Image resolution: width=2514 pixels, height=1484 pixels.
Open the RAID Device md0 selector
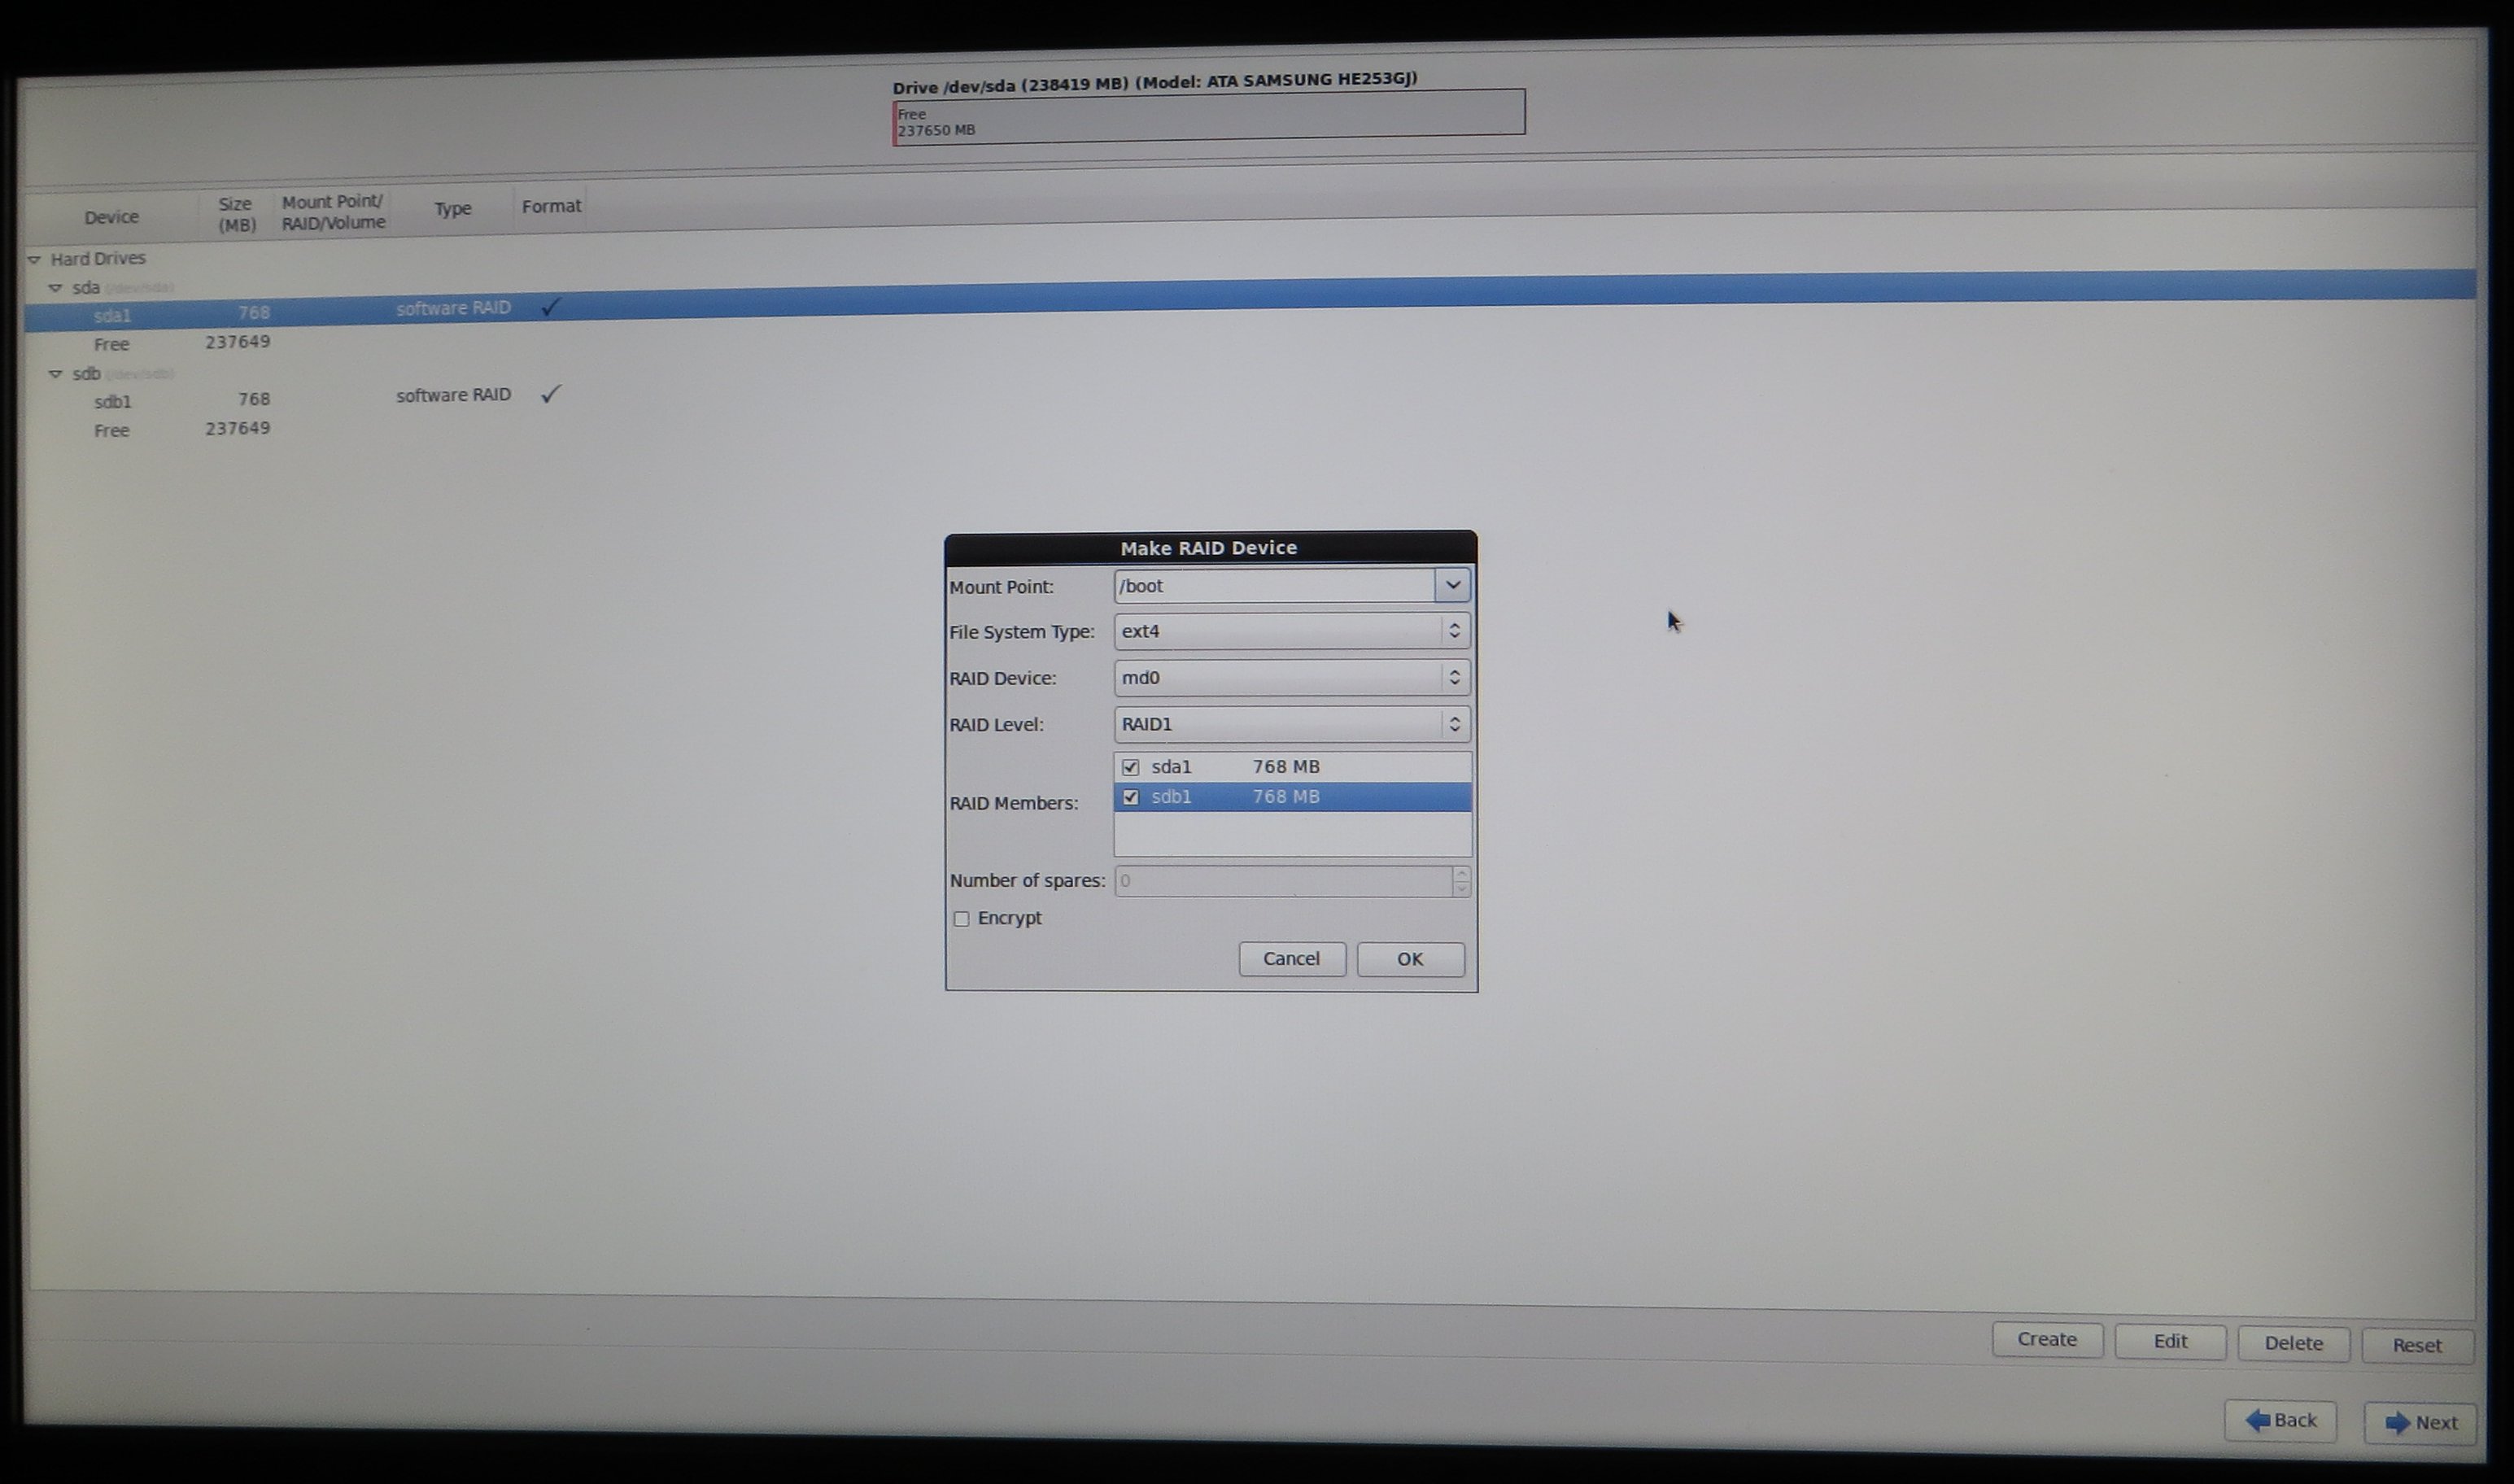tap(1292, 678)
